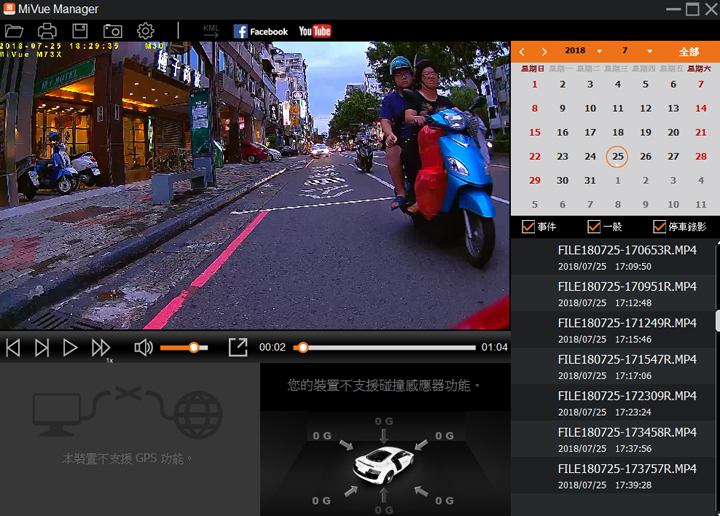This screenshot has width=720, height=516.
Task: Click the save floppy disk icon
Action: (x=80, y=31)
